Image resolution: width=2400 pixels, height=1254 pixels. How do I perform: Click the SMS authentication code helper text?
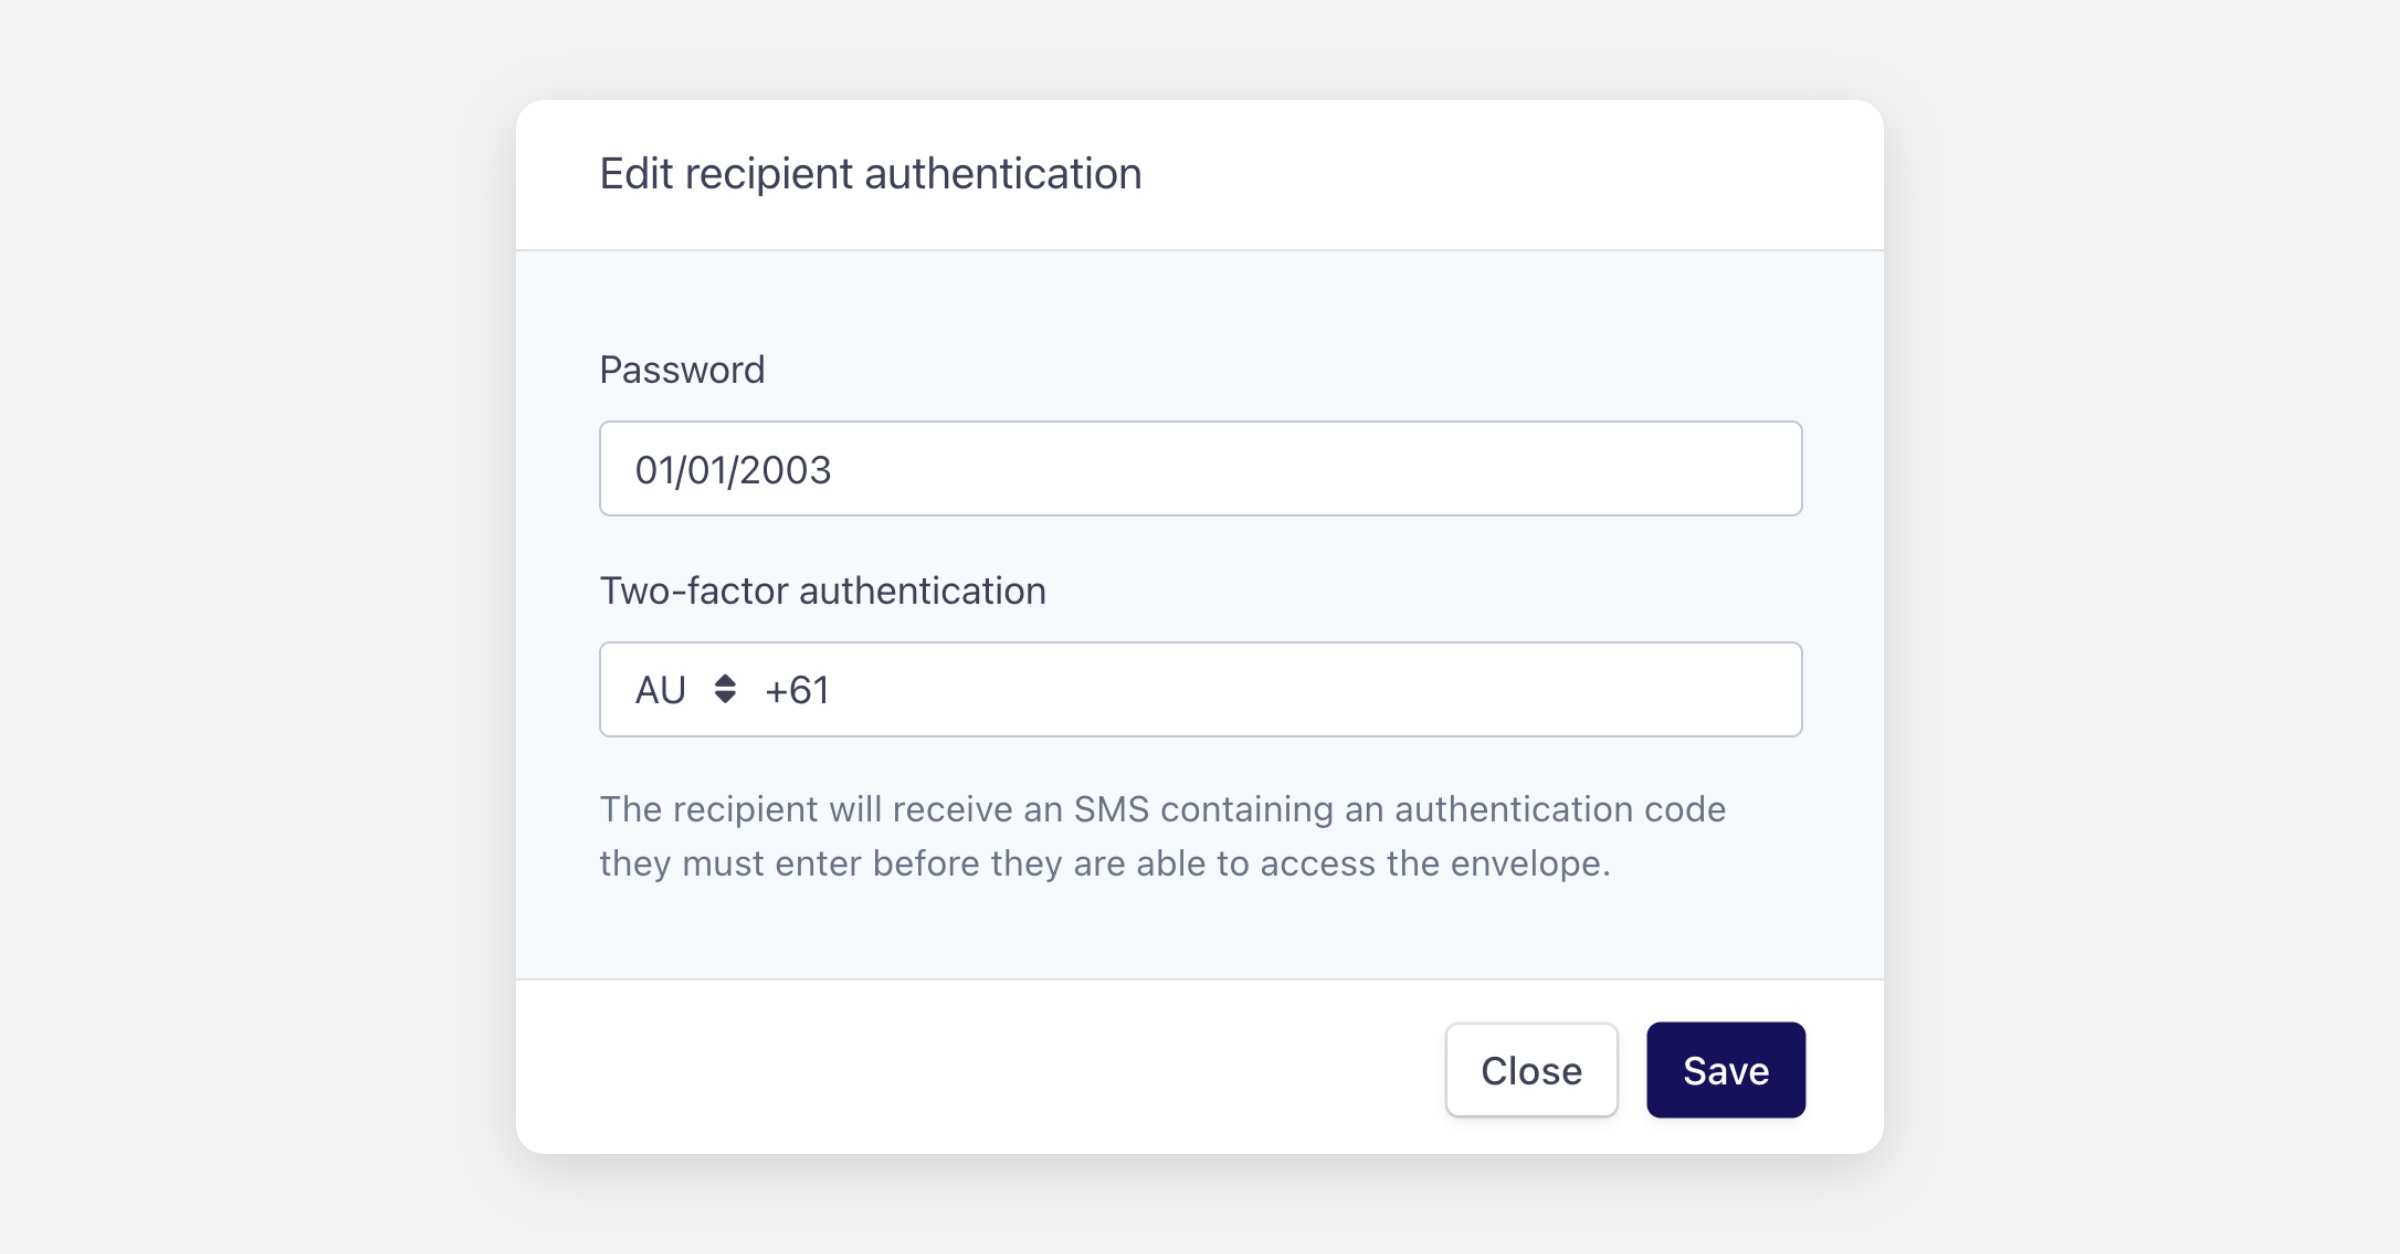(x=1160, y=836)
